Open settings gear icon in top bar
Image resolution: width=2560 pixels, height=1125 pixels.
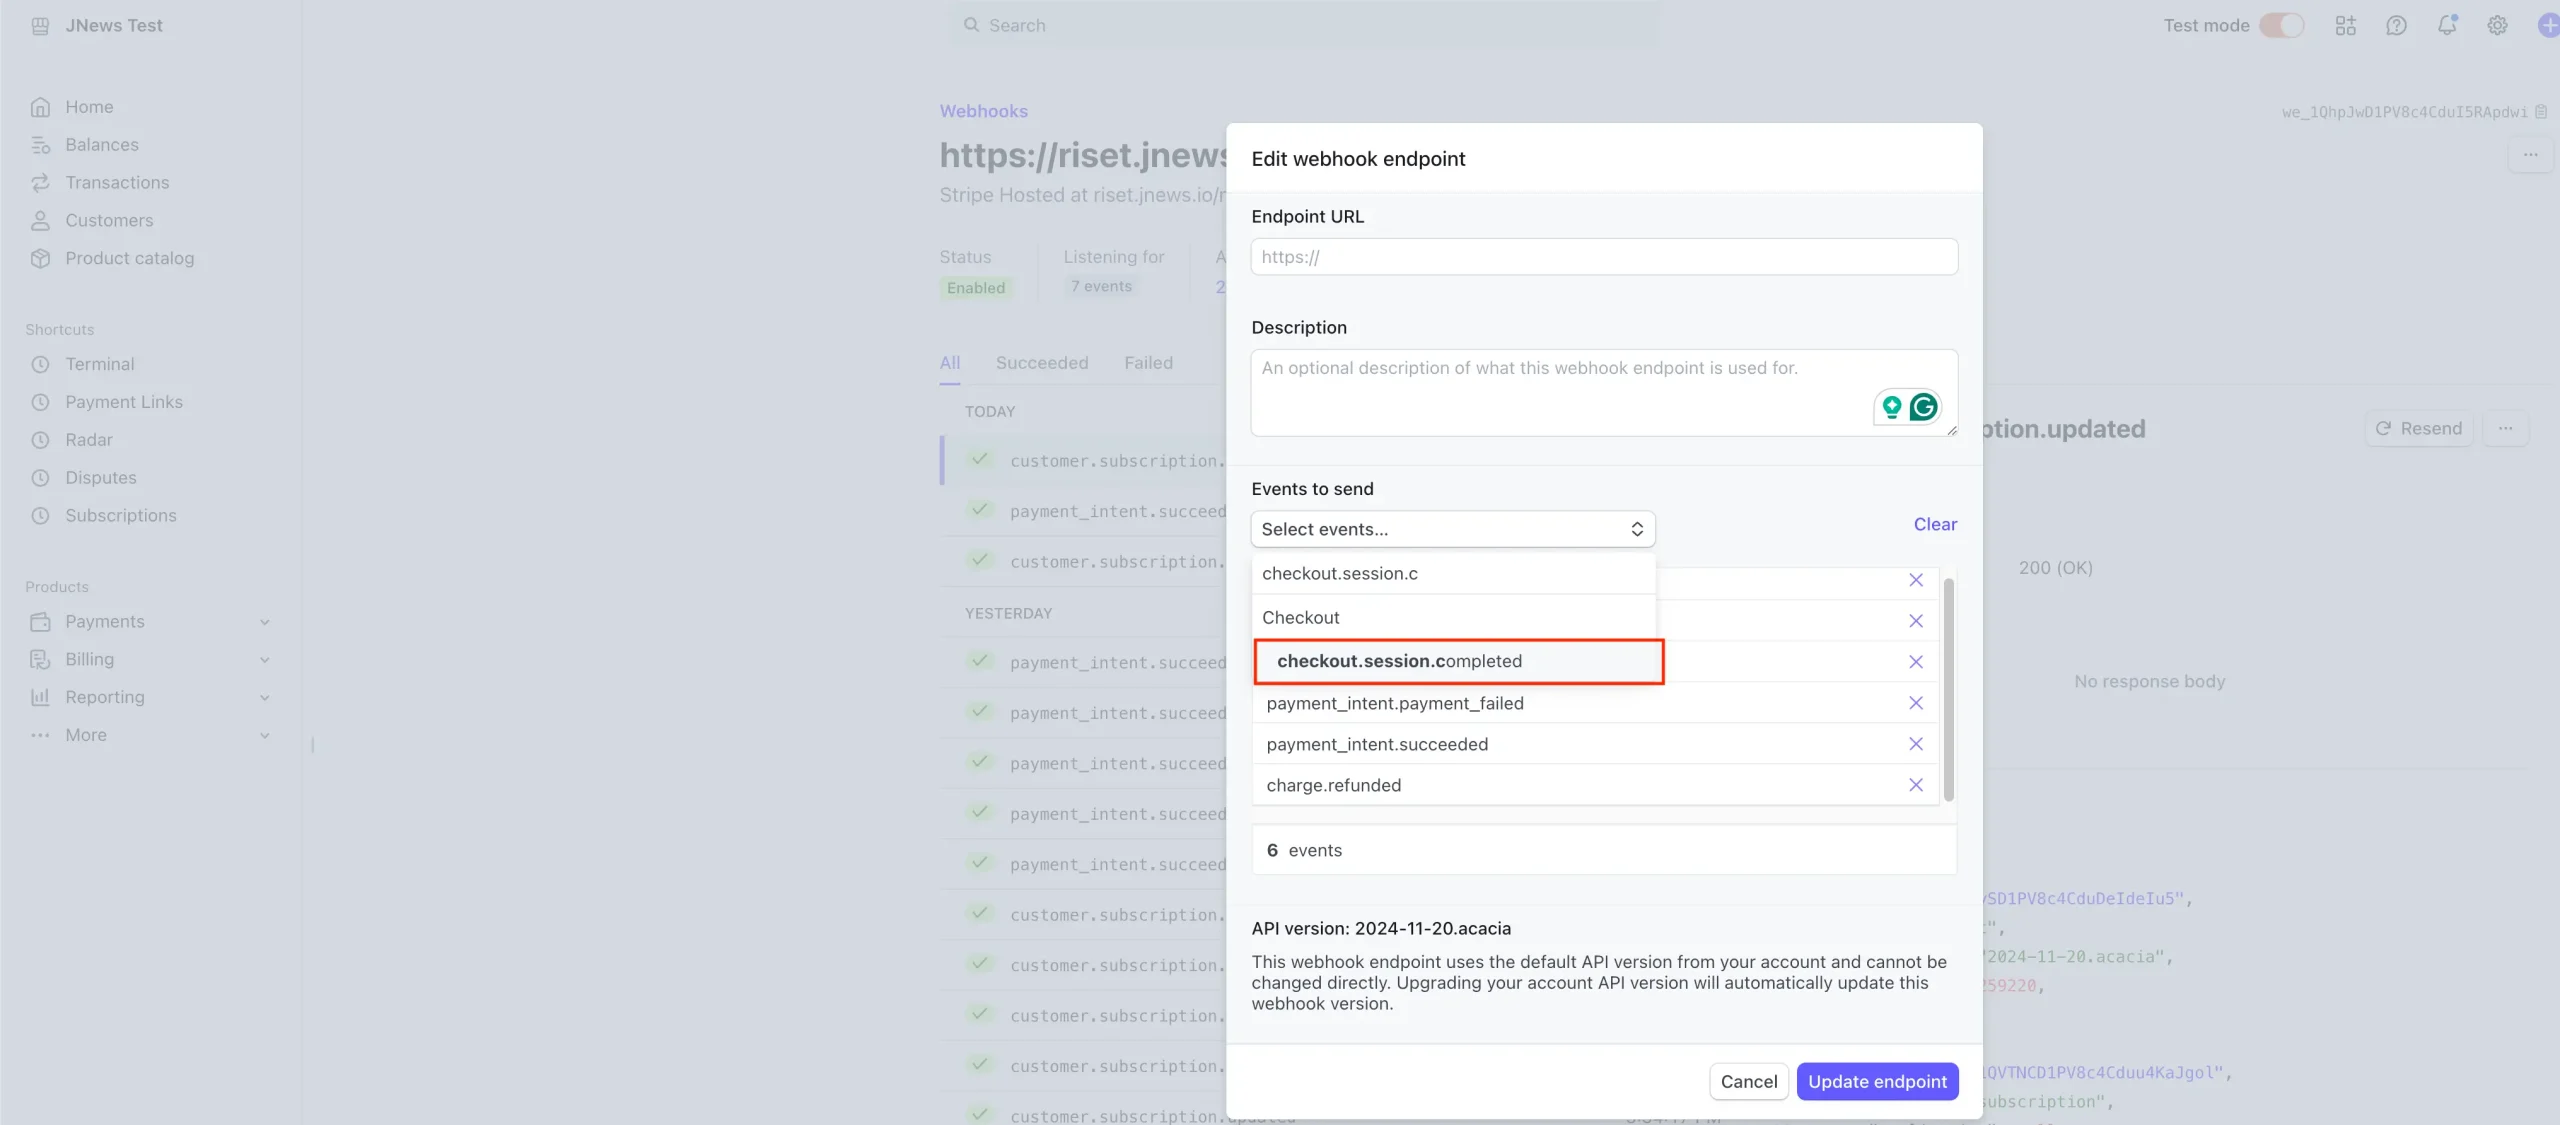[2497, 25]
